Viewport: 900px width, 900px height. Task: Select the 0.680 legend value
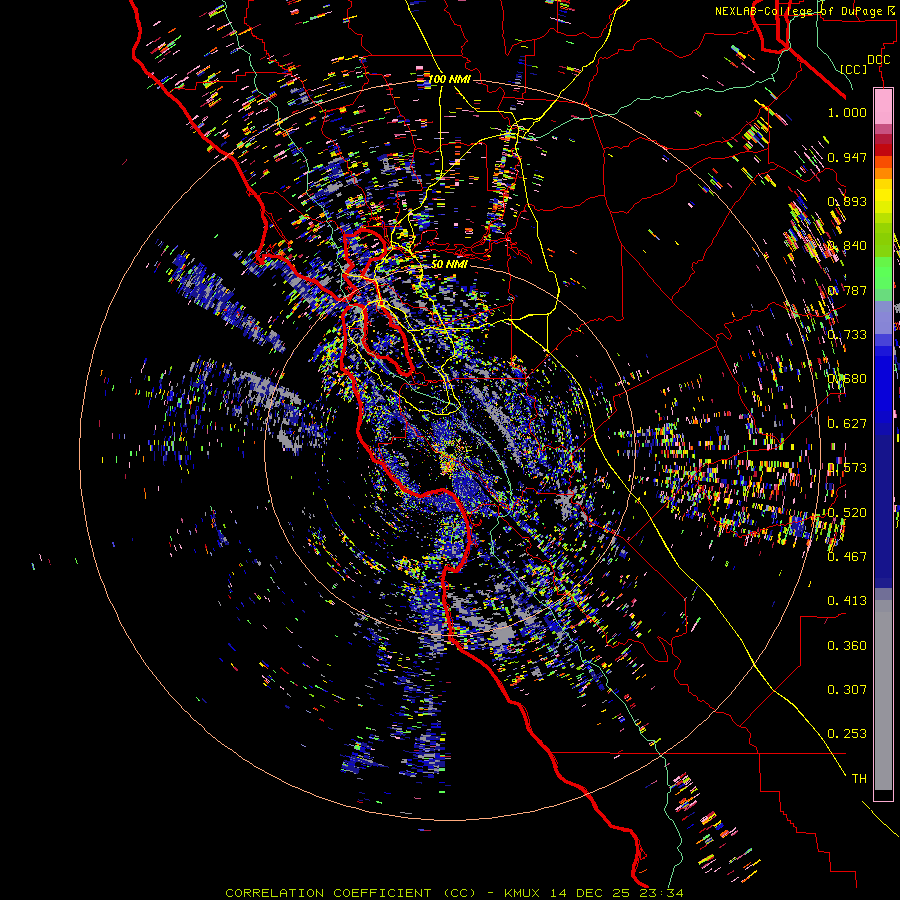[x=847, y=379]
